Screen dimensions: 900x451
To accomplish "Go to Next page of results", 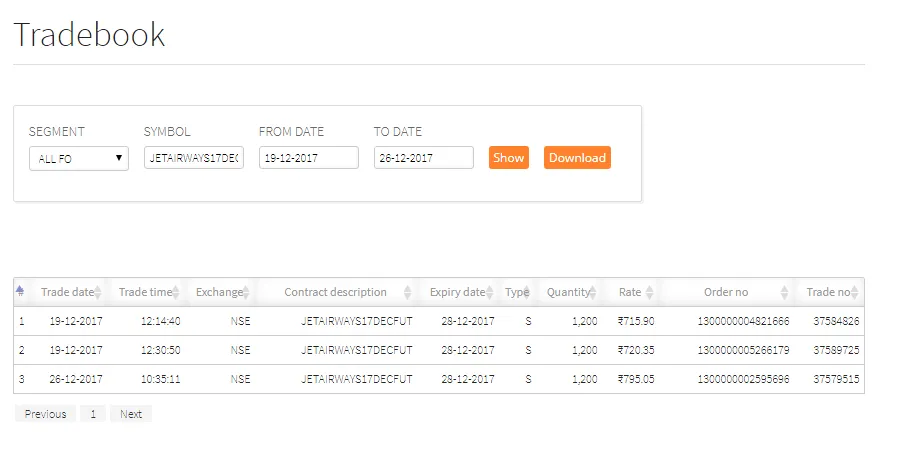I will [131, 414].
